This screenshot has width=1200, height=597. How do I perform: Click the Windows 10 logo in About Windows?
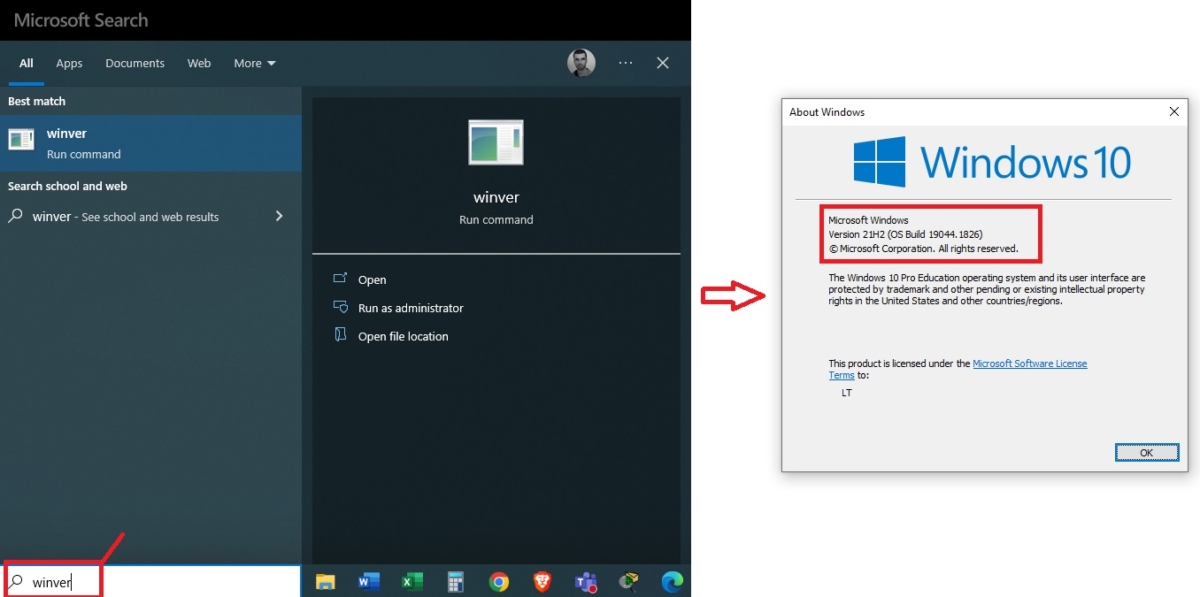[992, 162]
